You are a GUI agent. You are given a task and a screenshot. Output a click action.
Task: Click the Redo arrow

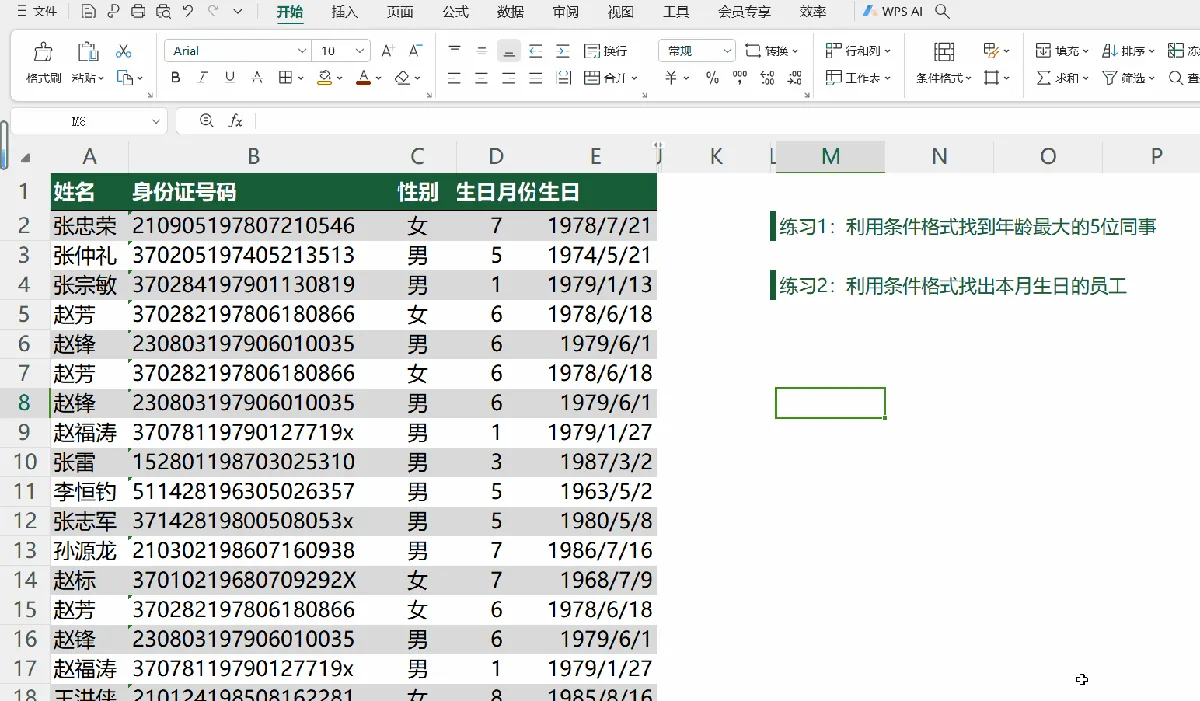pyautogui.click(x=213, y=12)
